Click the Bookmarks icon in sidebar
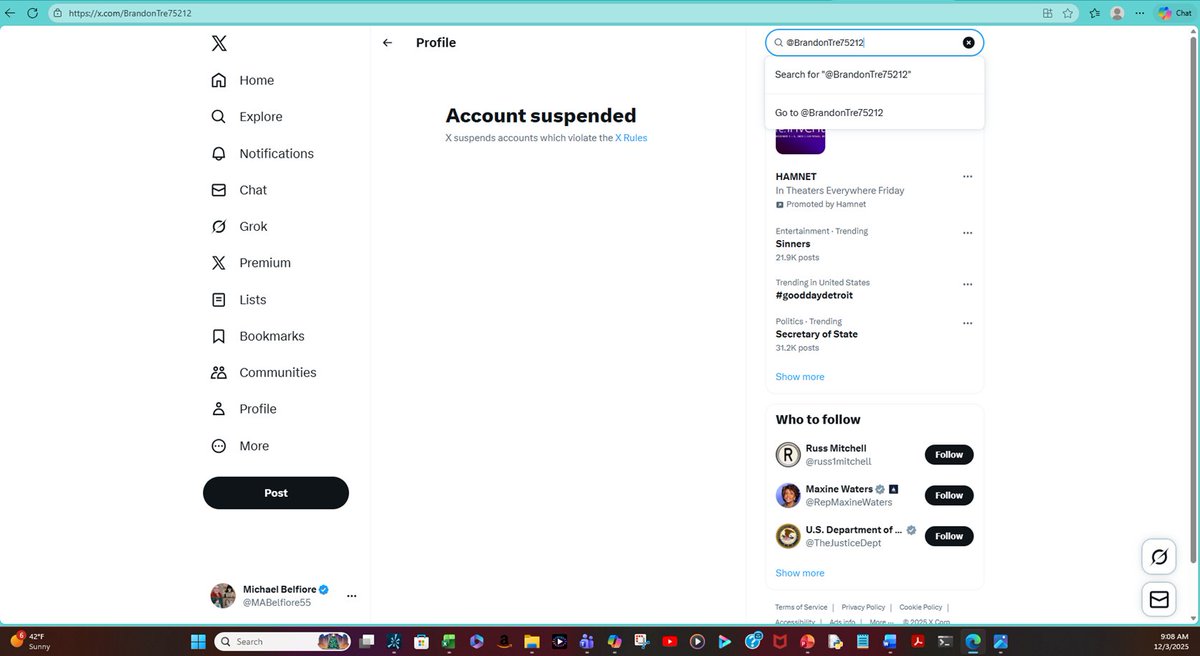1200x656 pixels. (x=219, y=336)
